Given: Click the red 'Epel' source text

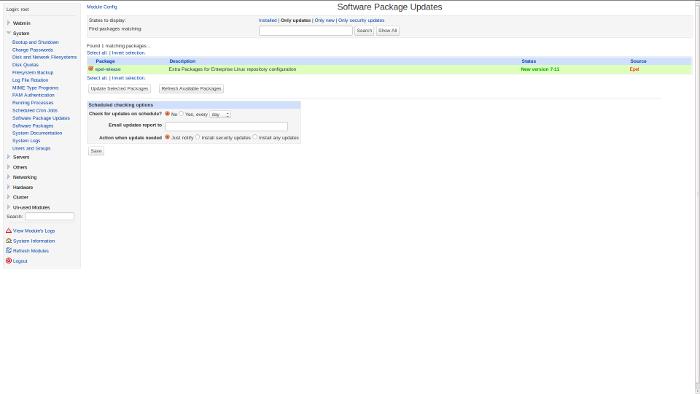Looking at the screenshot, I should 634,69.
